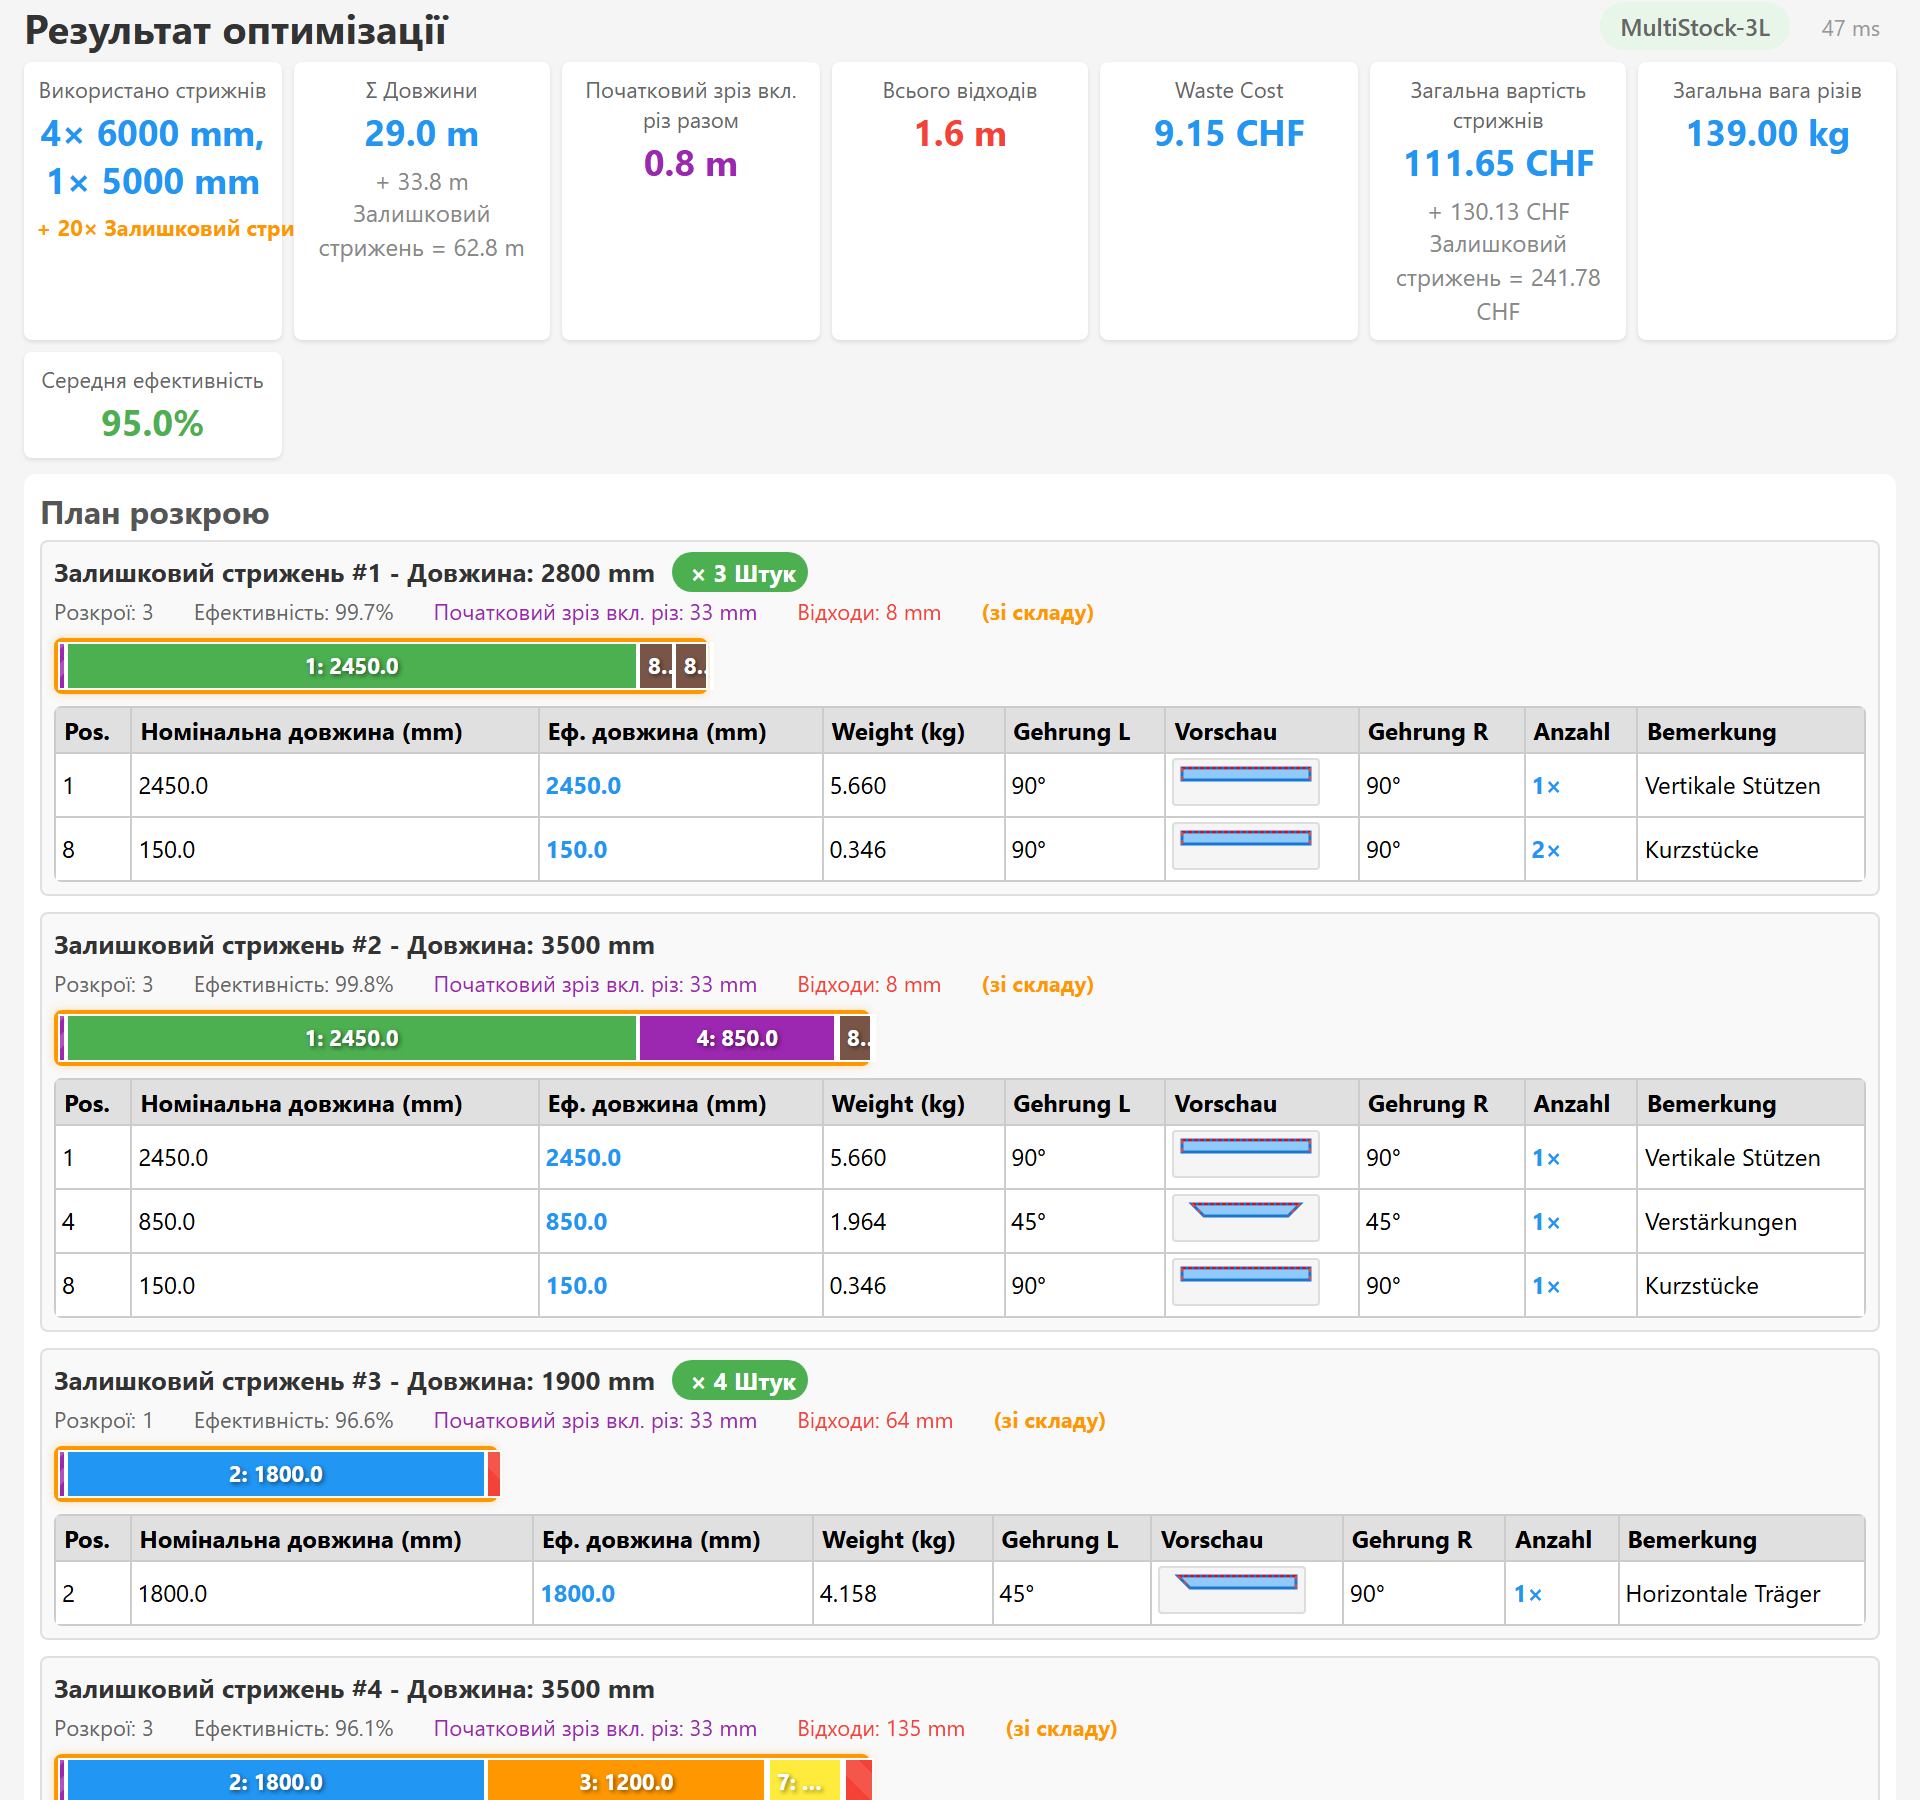
Task: Click the Відходи: 64 mm label
Action: (x=875, y=1421)
